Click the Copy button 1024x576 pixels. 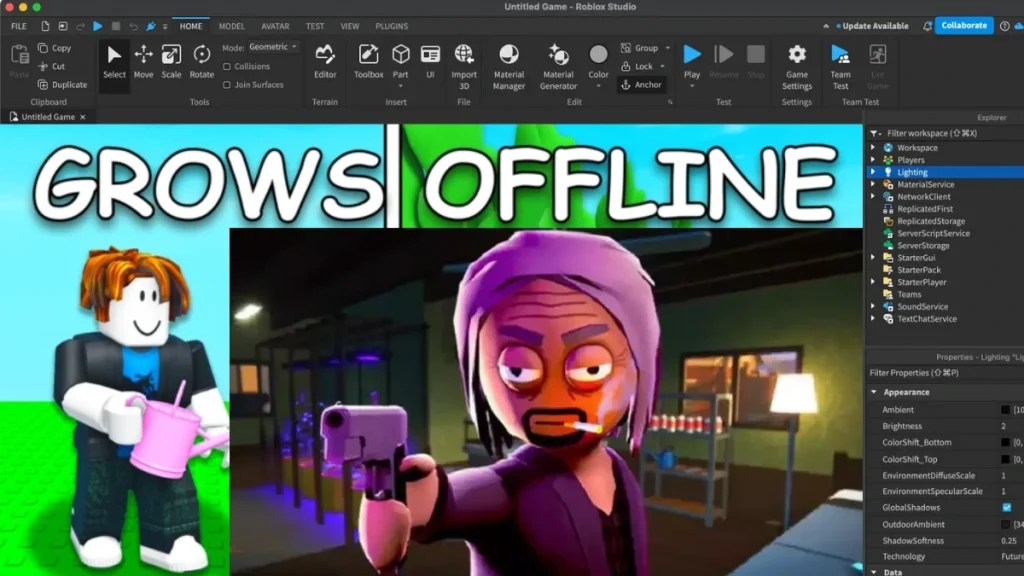(55, 48)
